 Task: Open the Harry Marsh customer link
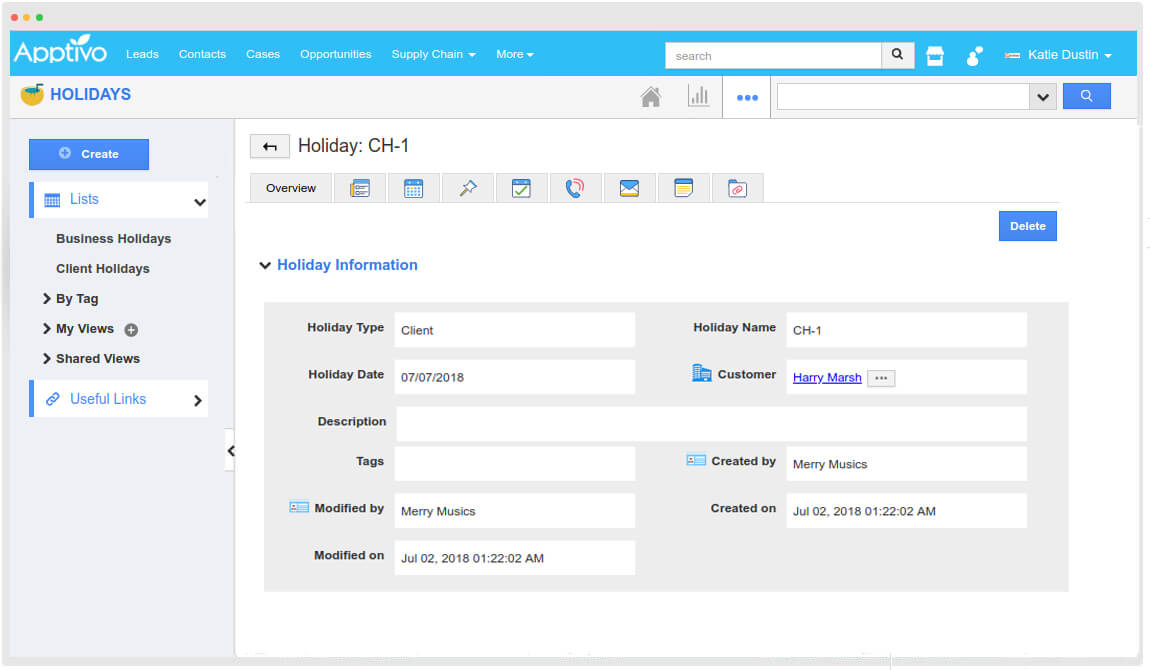pos(826,378)
